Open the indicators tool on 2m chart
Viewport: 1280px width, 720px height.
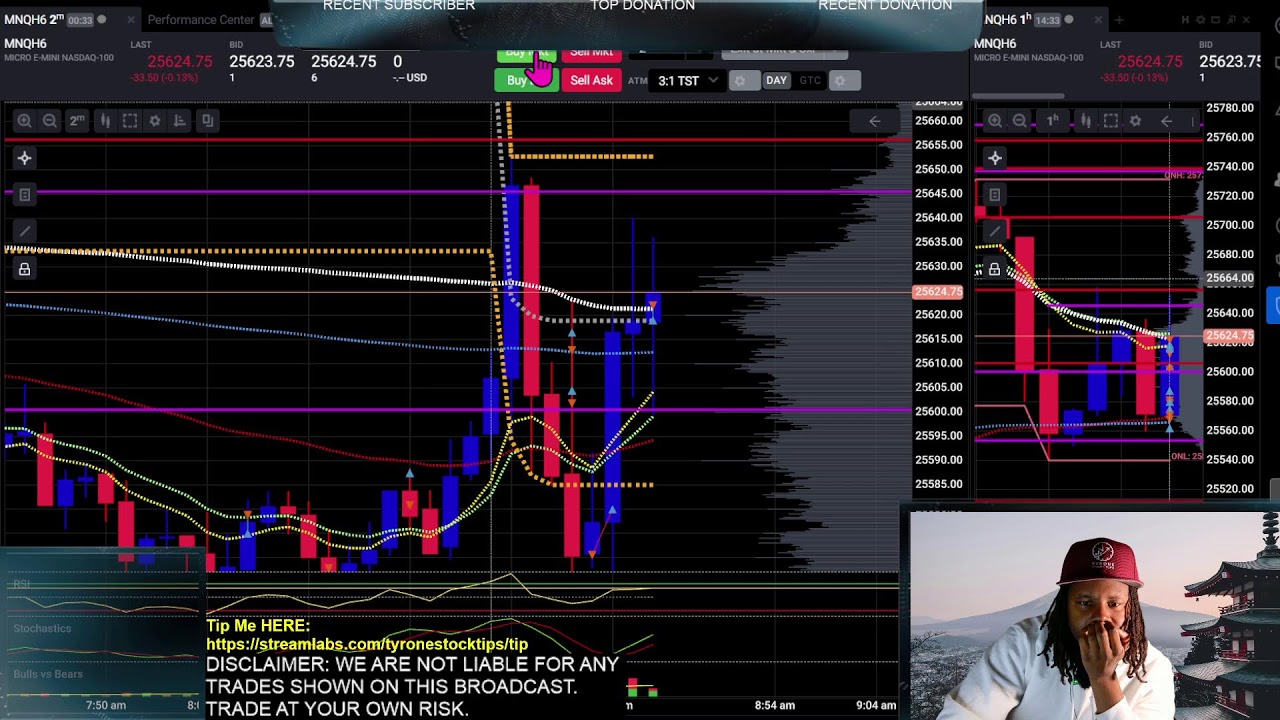180,120
